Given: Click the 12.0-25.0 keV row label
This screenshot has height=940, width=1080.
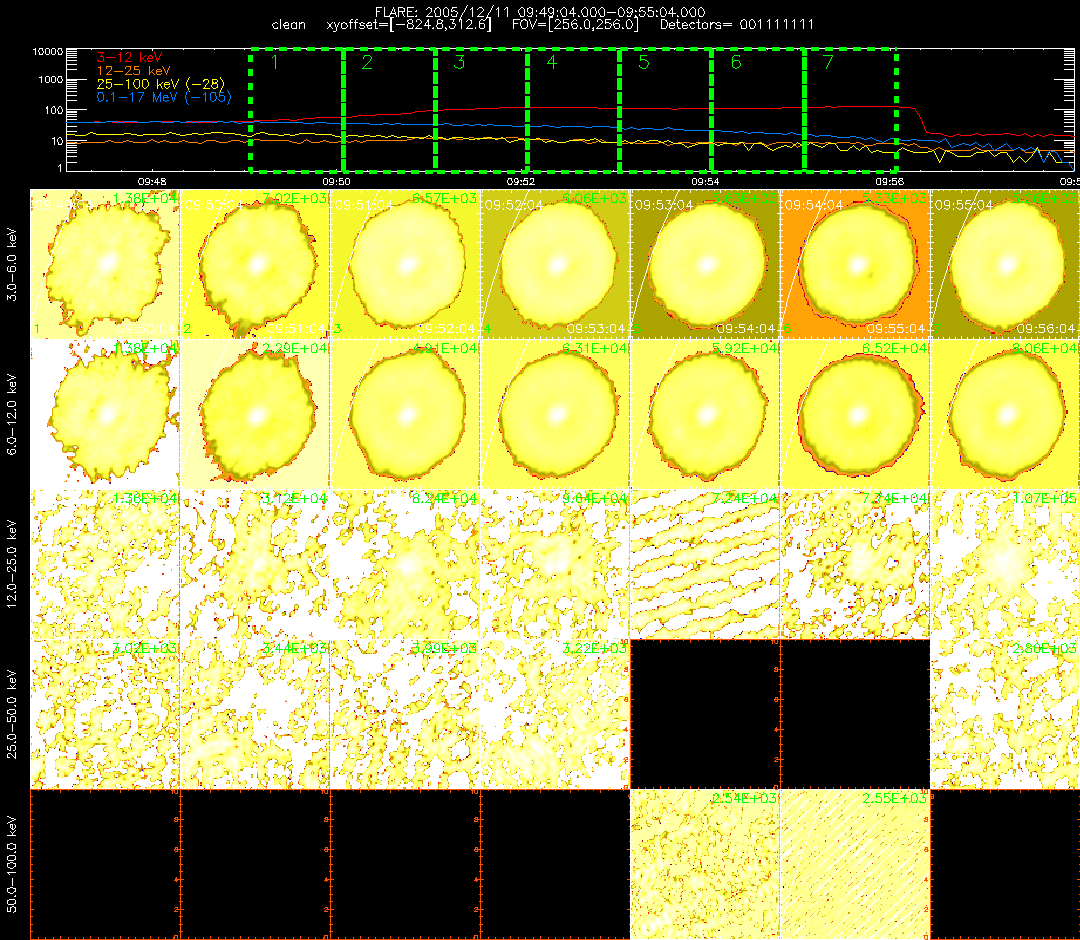Looking at the screenshot, I should pyautogui.click(x=12, y=565).
